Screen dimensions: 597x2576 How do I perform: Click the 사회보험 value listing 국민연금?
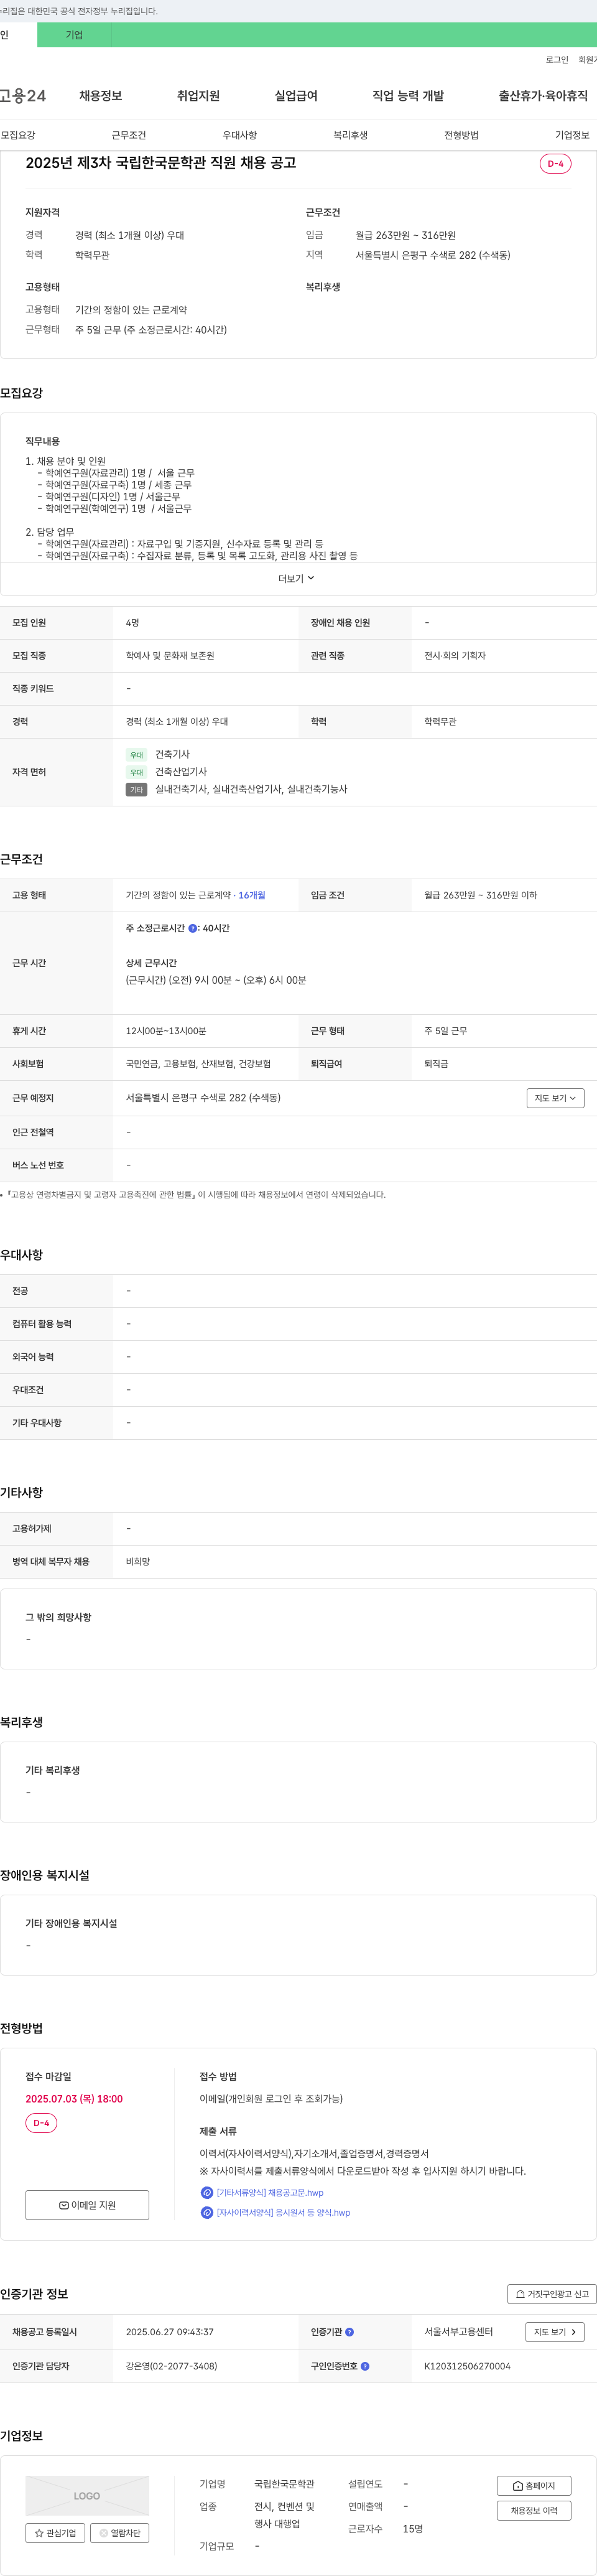tap(198, 1064)
